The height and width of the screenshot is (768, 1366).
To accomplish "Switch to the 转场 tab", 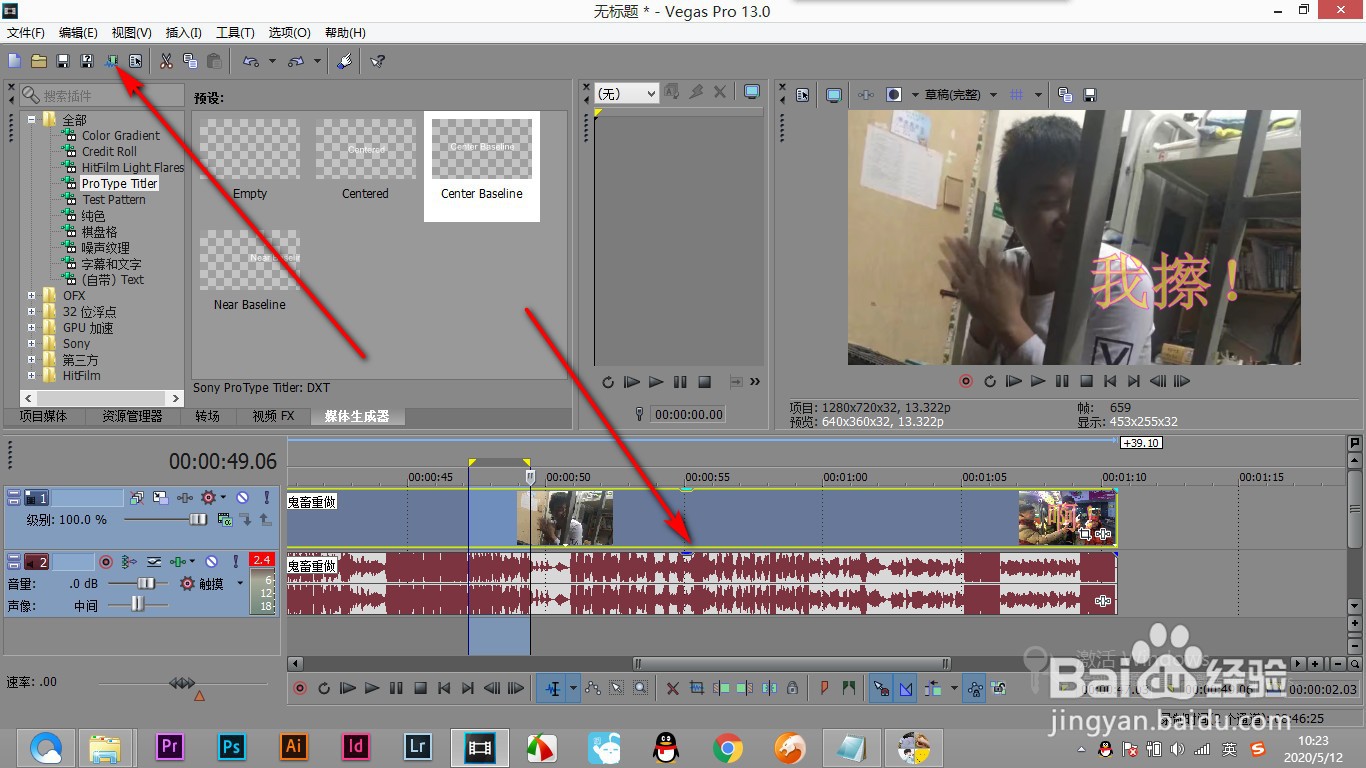I will pyautogui.click(x=207, y=416).
